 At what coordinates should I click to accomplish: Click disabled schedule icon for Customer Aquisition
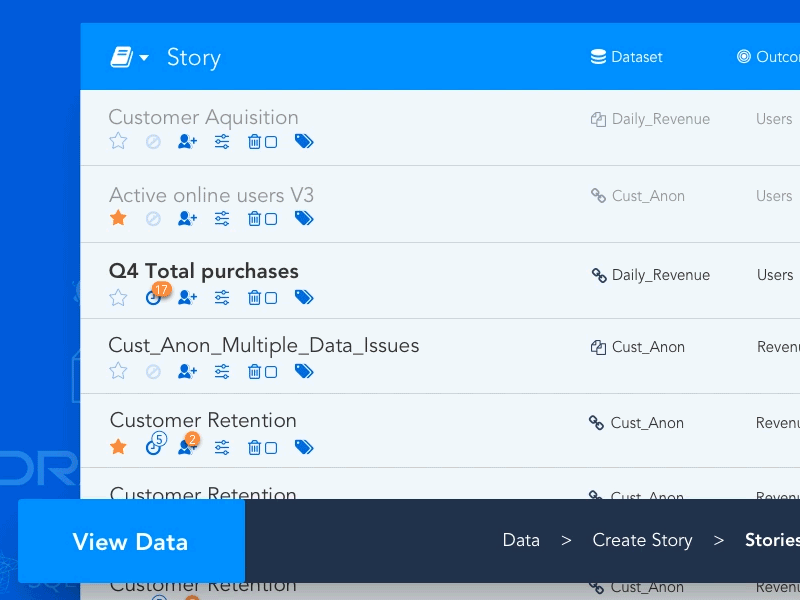[153, 141]
